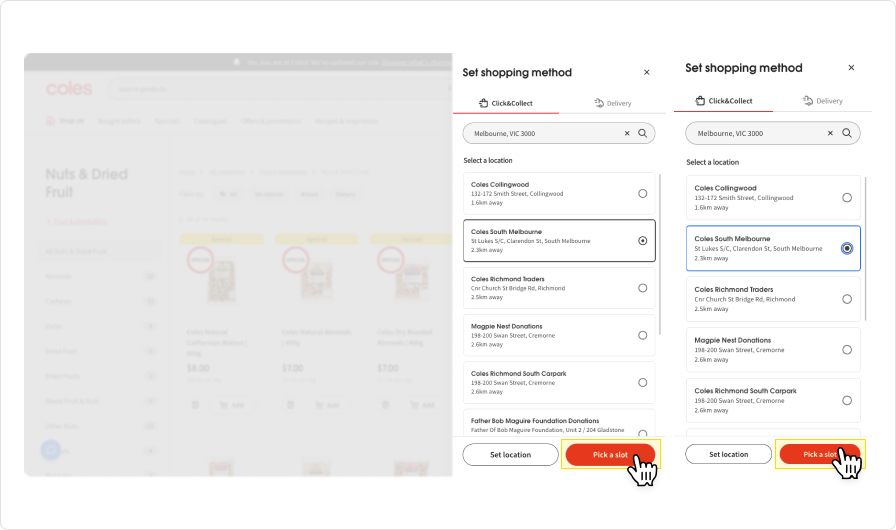896x530 pixels.
Task: Choose Magpie Nest Donations radio in enlarged panel
Action: [x=847, y=350]
